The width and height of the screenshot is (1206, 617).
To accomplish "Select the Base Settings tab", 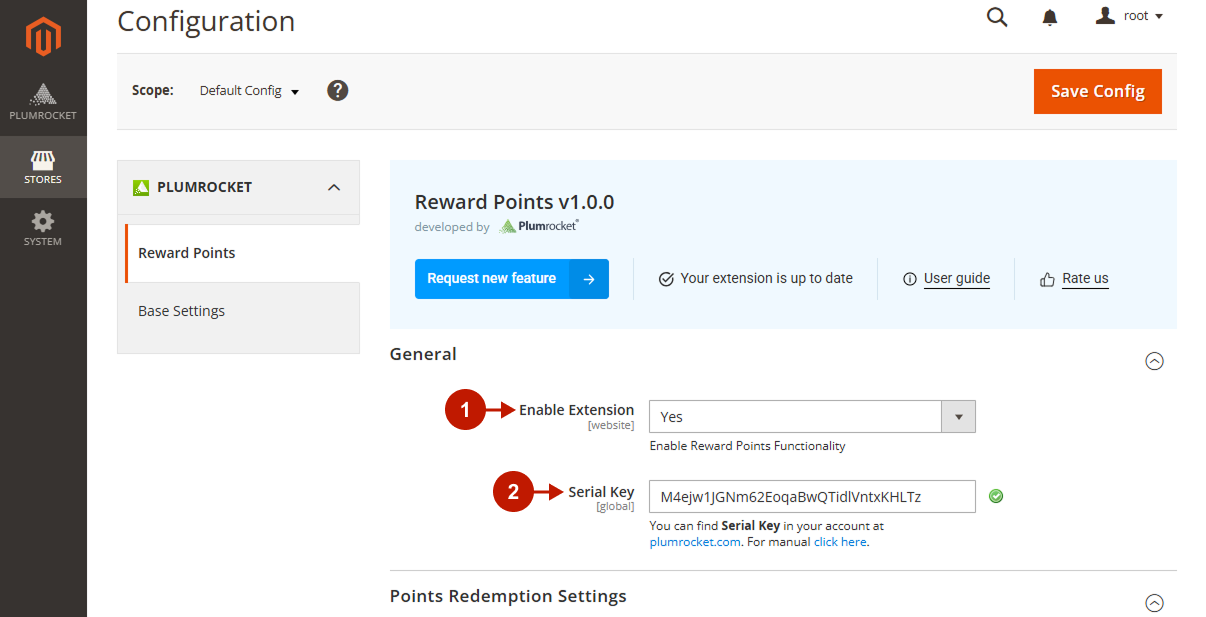I will click(x=182, y=311).
